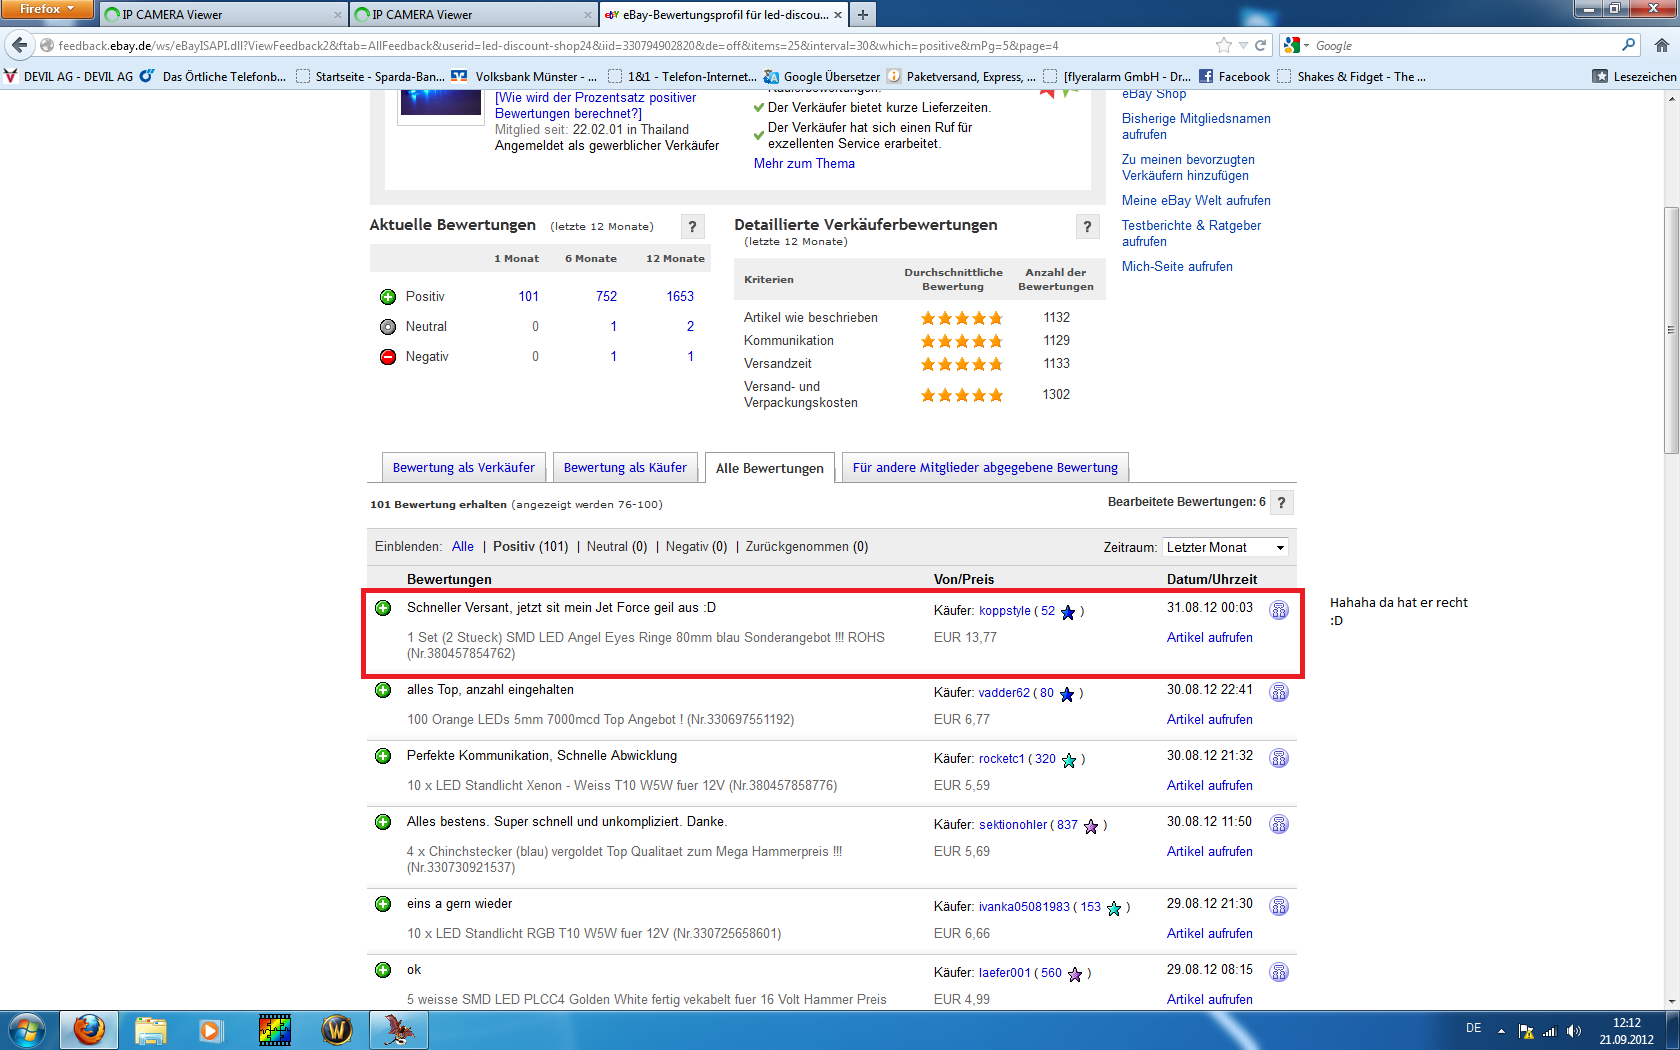Click the blue star next to koppstyle
1680x1050 pixels.
pos(1068,612)
